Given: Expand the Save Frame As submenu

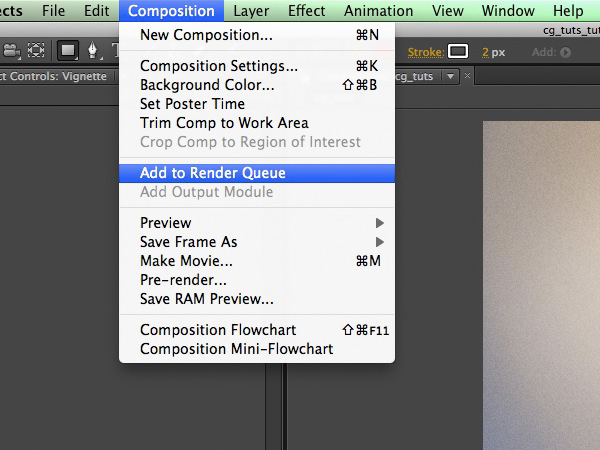Looking at the screenshot, I should [x=257, y=242].
